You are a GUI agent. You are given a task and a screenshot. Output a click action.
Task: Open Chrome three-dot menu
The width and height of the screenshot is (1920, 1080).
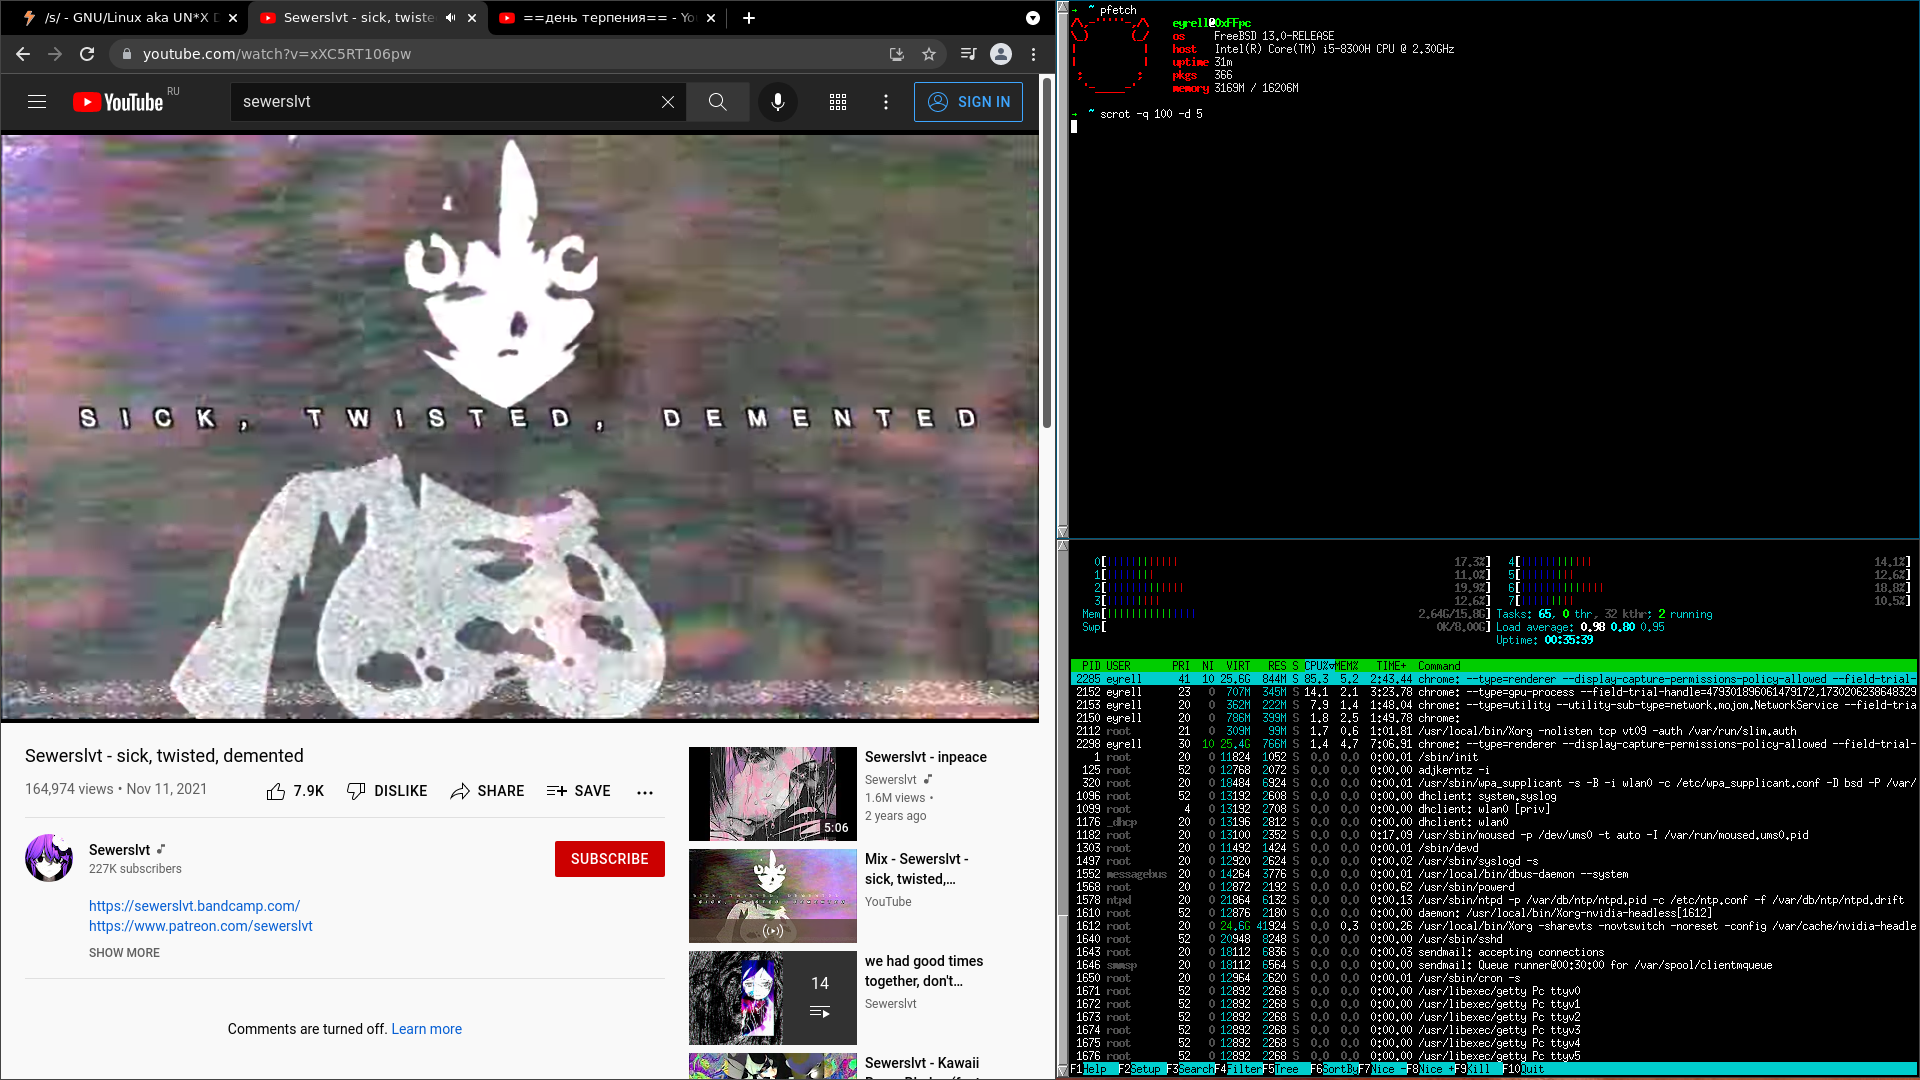tap(1034, 54)
